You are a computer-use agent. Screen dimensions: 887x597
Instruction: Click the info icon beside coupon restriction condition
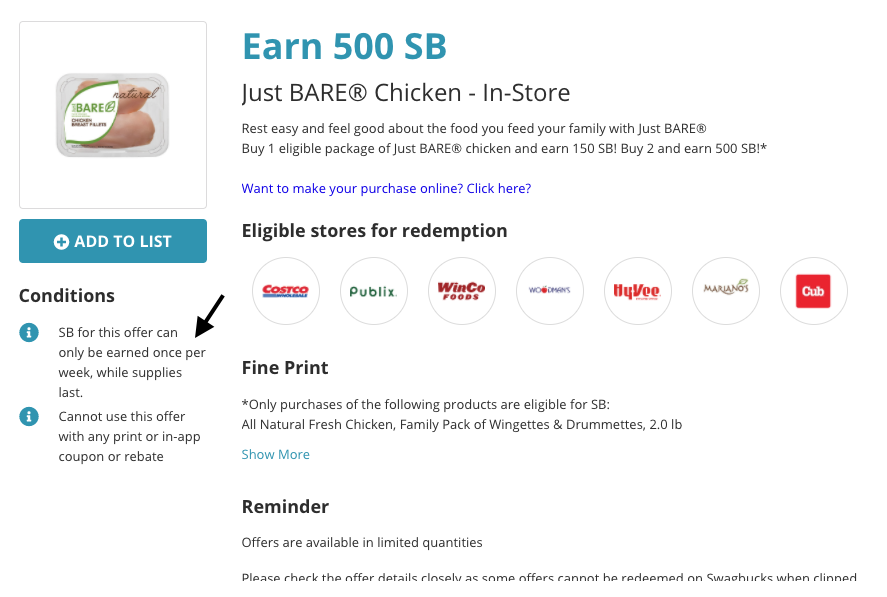(x=29, y=416)
